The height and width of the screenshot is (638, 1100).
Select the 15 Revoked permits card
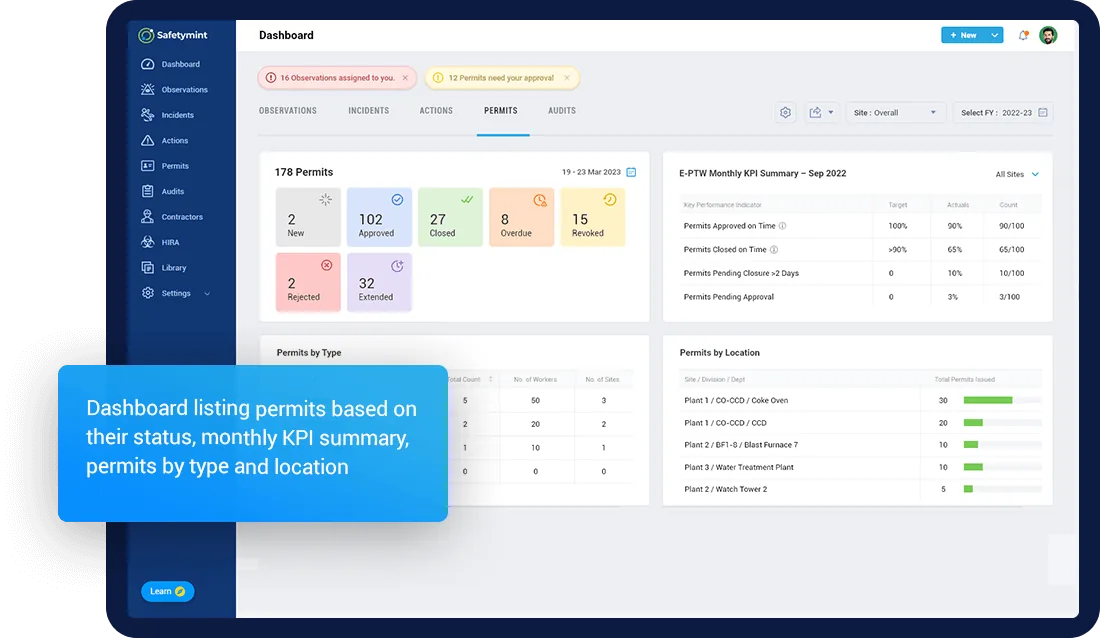click(x=593, y=217)
